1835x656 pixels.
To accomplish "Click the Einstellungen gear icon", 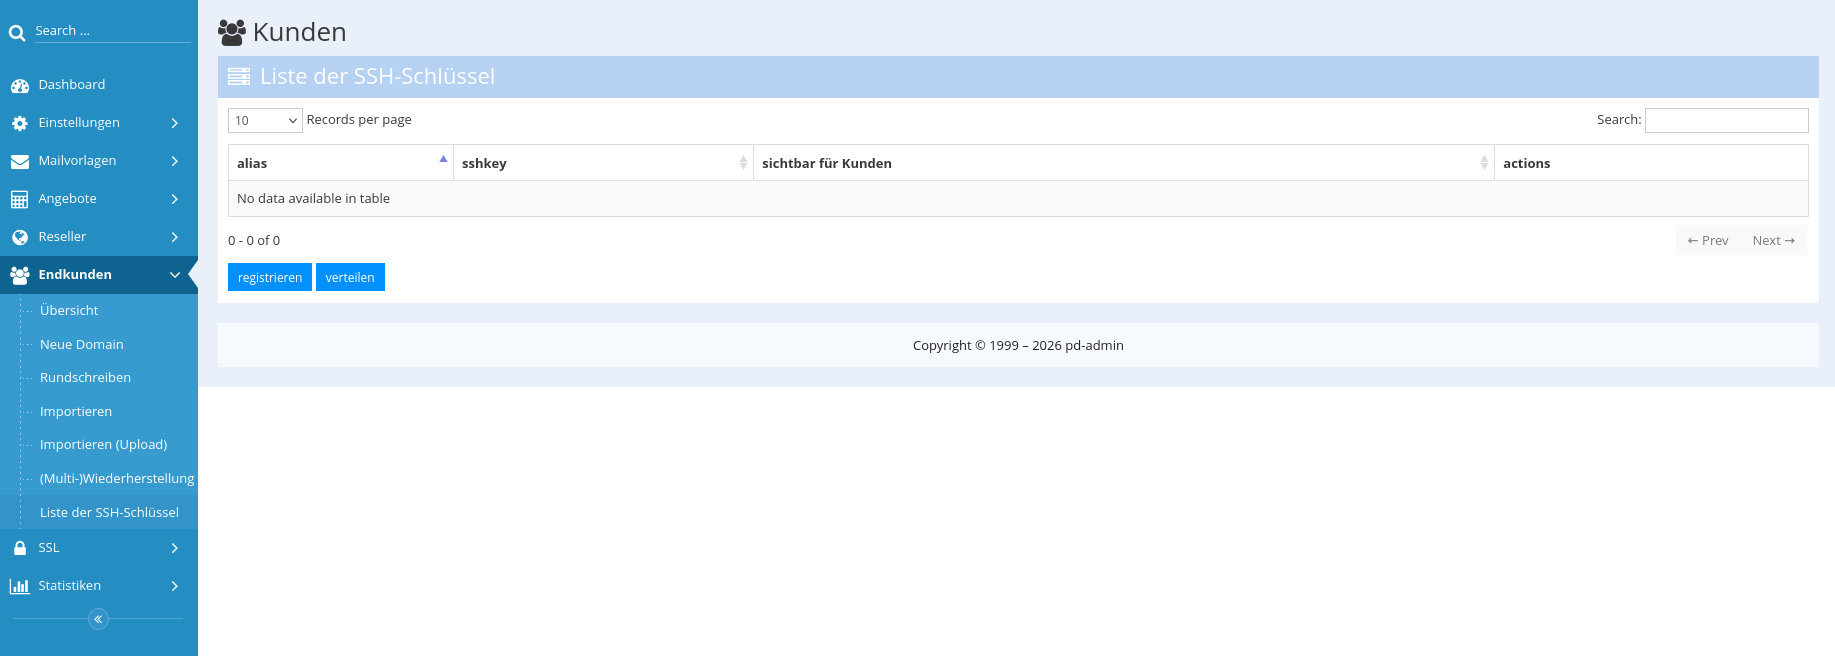I will coord(20,123).
